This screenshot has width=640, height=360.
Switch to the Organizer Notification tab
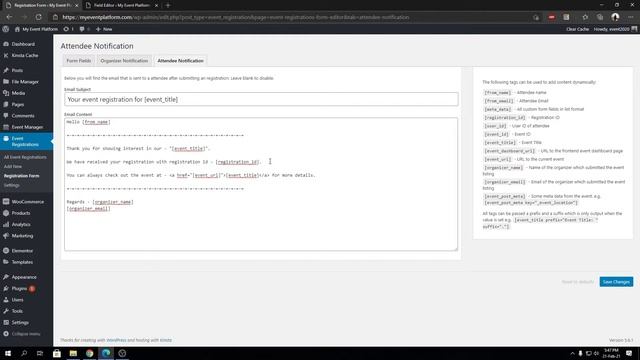pos(124,61)
